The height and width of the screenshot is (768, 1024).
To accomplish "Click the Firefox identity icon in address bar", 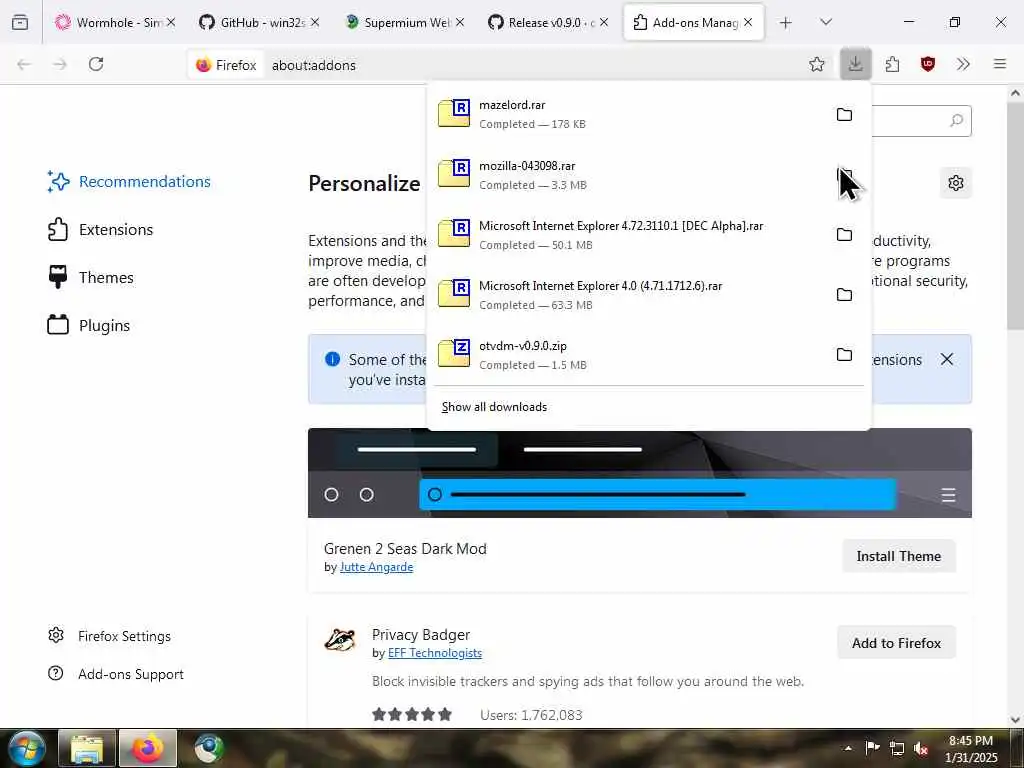I will click(226, 65).
